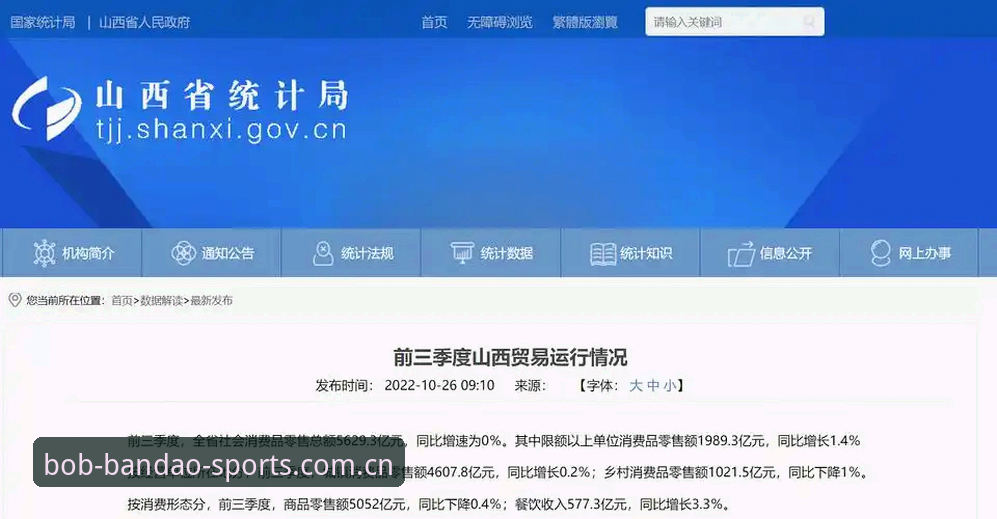Click the tjj.shanxi.gov.cn site address text
997x519 pixels.
coord(221,130)
